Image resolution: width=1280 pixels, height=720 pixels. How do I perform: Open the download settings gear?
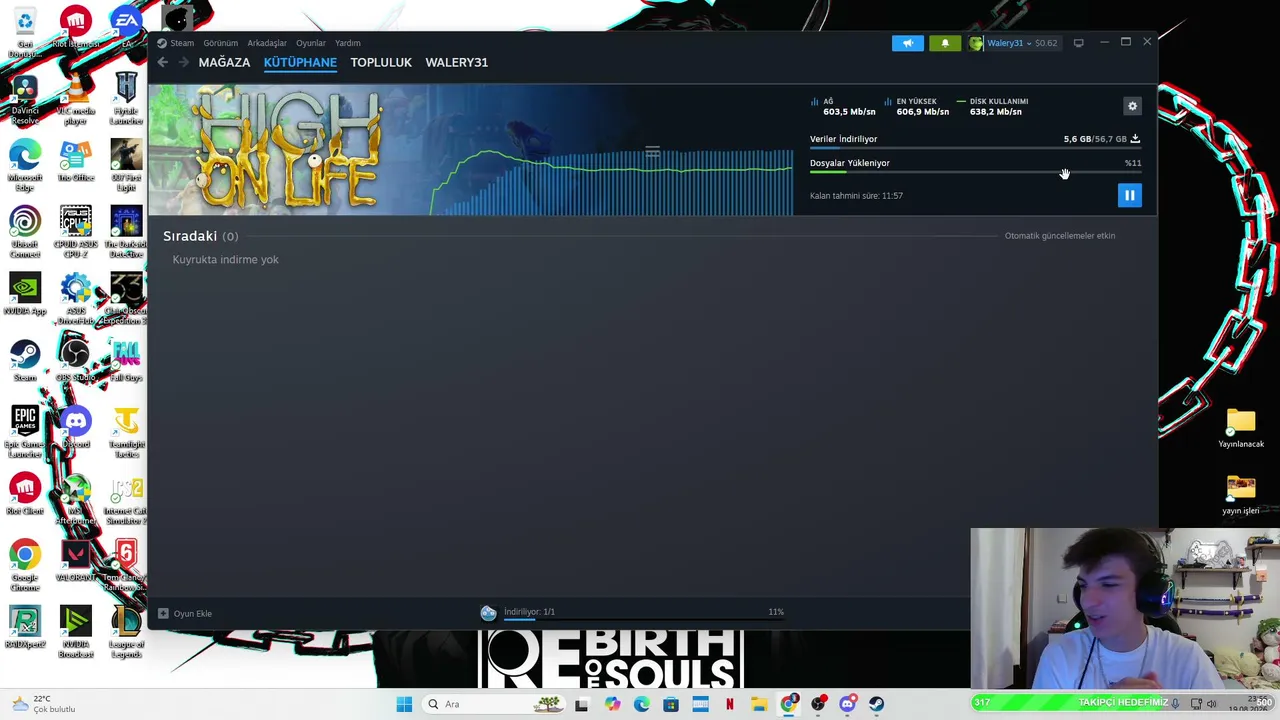click(x=1133, y=106)
